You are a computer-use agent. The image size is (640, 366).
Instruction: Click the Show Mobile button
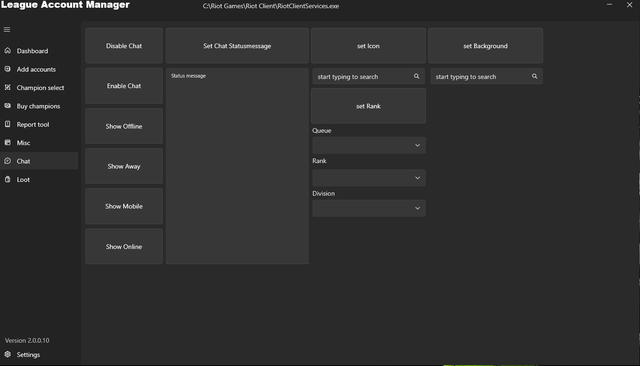click(x=124, y=206)
